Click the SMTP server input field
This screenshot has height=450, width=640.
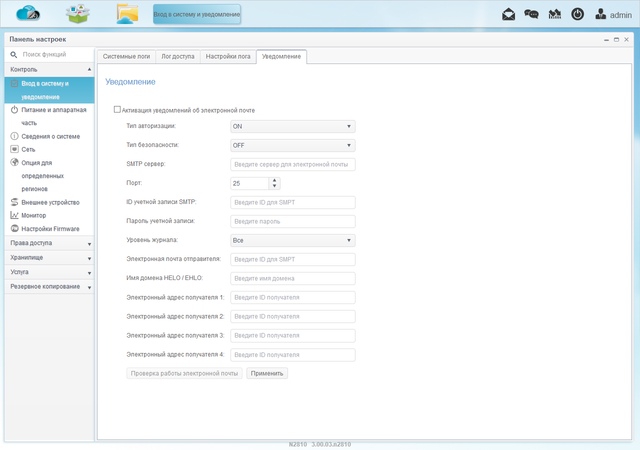(x=293, y=164)
